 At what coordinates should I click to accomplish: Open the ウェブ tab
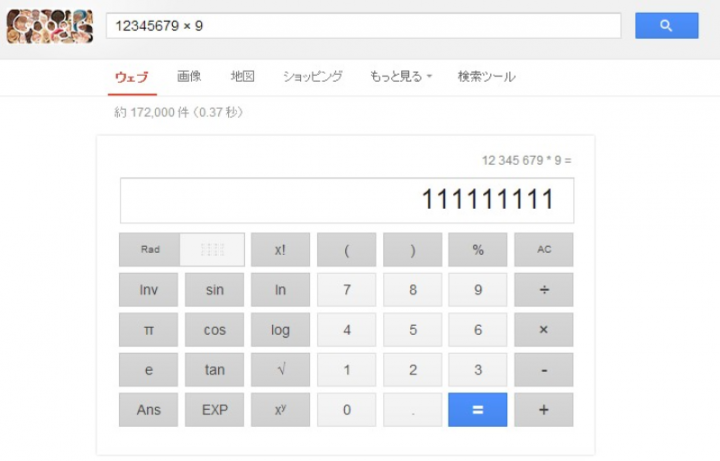[x=132, y=77]
